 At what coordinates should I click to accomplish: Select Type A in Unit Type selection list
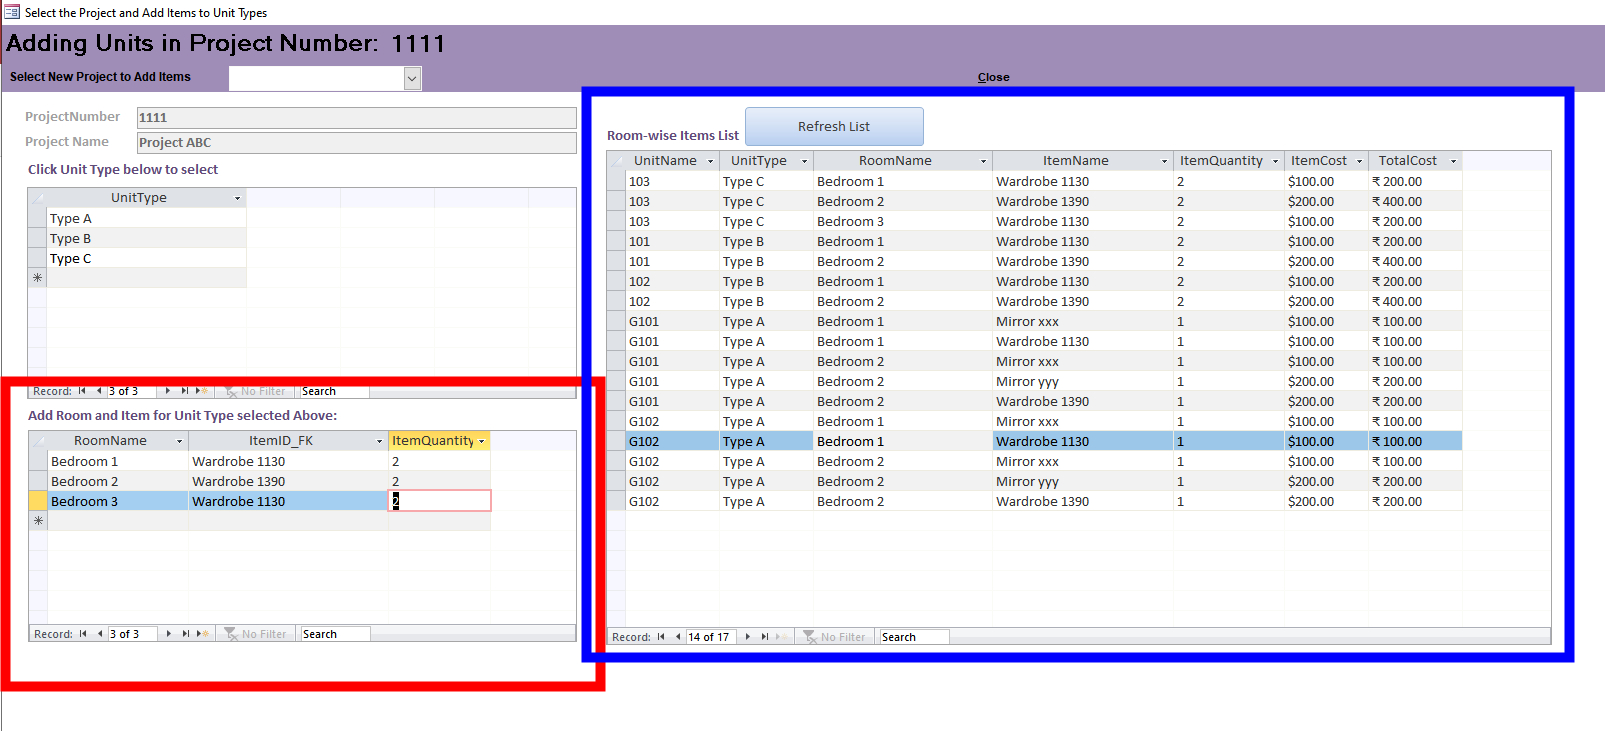[146, 218]
